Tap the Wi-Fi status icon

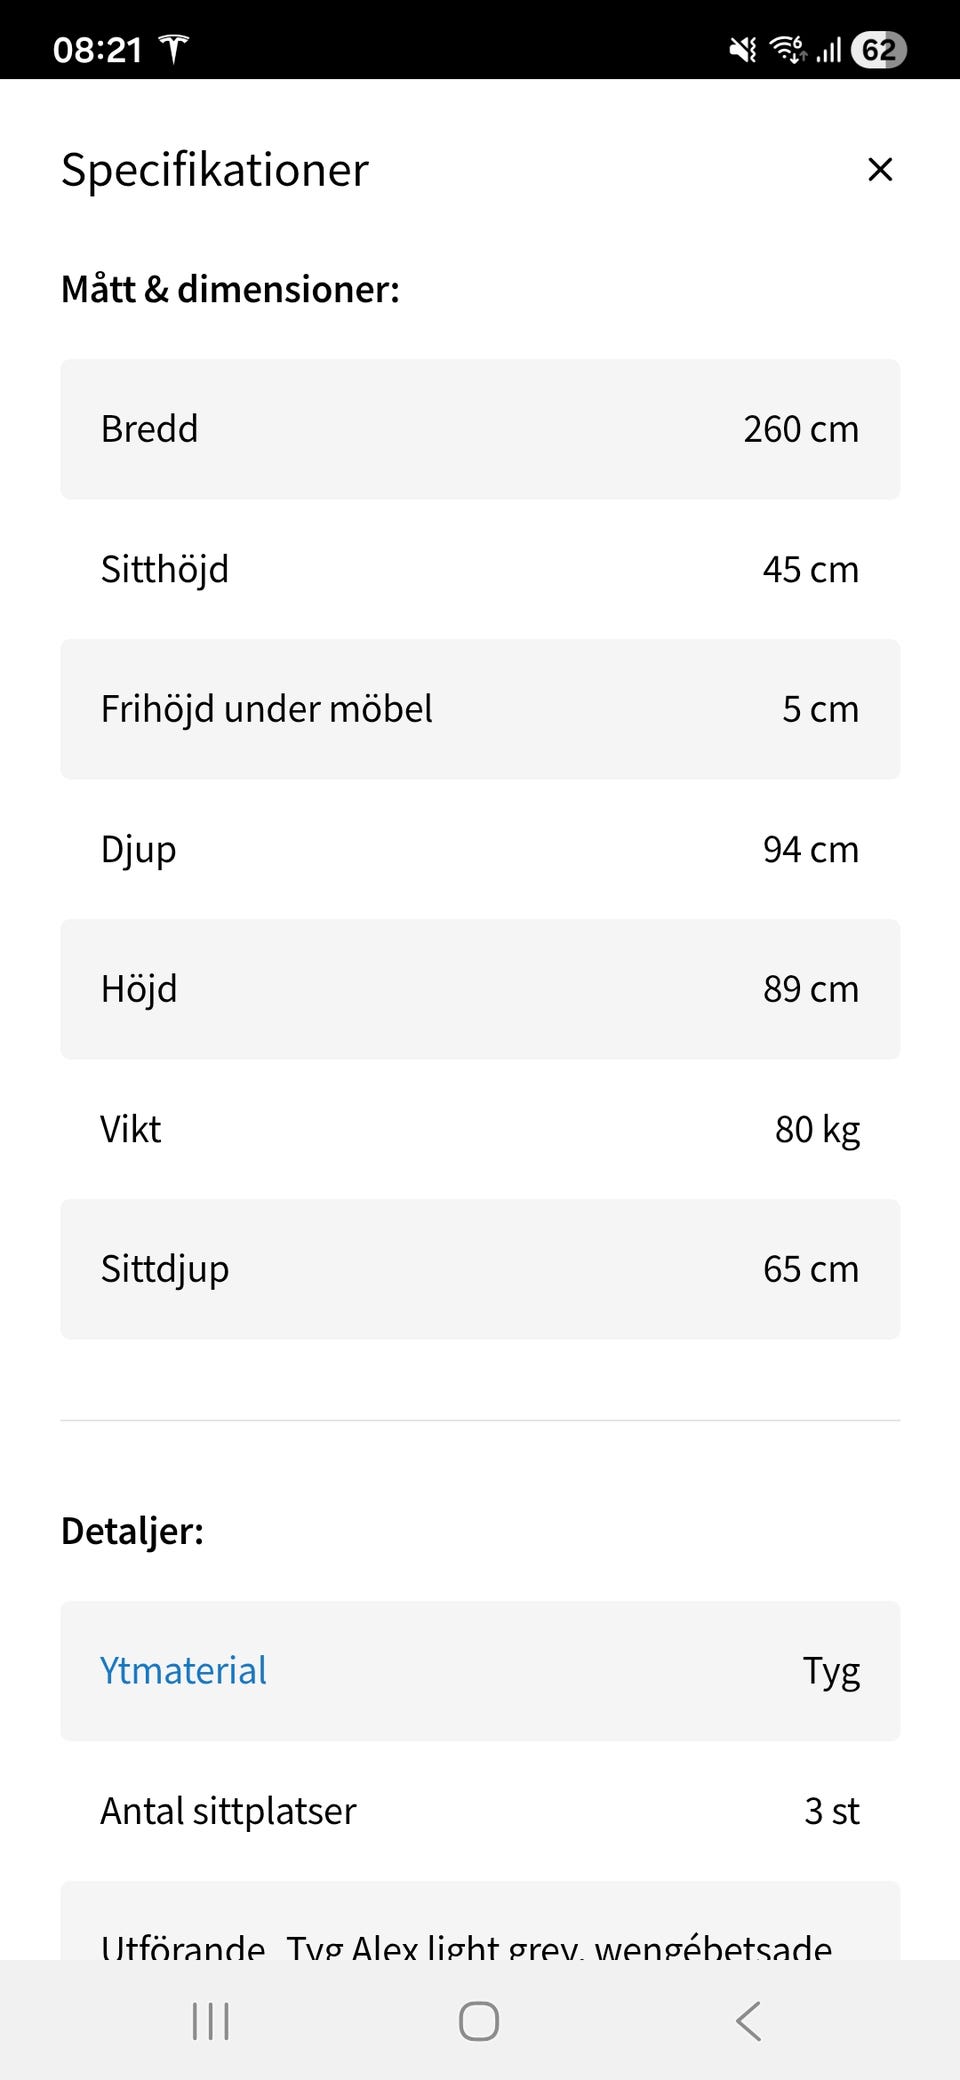787,49
